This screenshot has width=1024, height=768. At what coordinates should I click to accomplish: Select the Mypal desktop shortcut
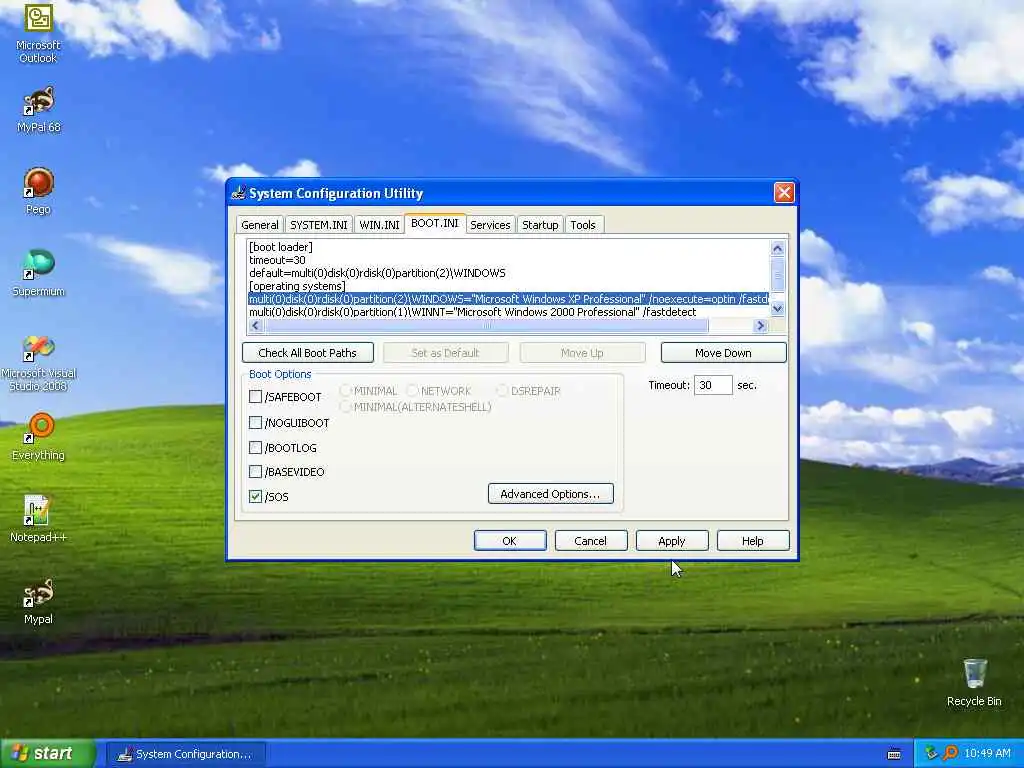pyautogui.click(x=38, y=601)
